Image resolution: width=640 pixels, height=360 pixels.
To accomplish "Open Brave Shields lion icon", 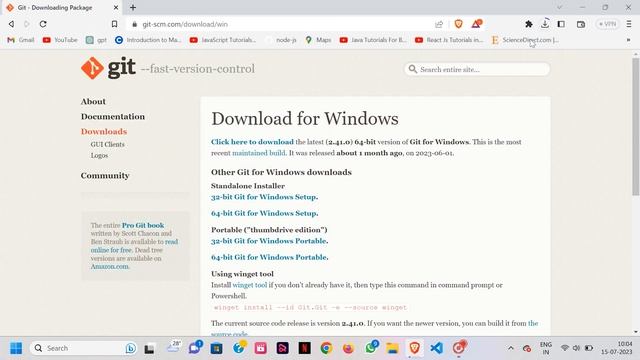I will [458, 24].
